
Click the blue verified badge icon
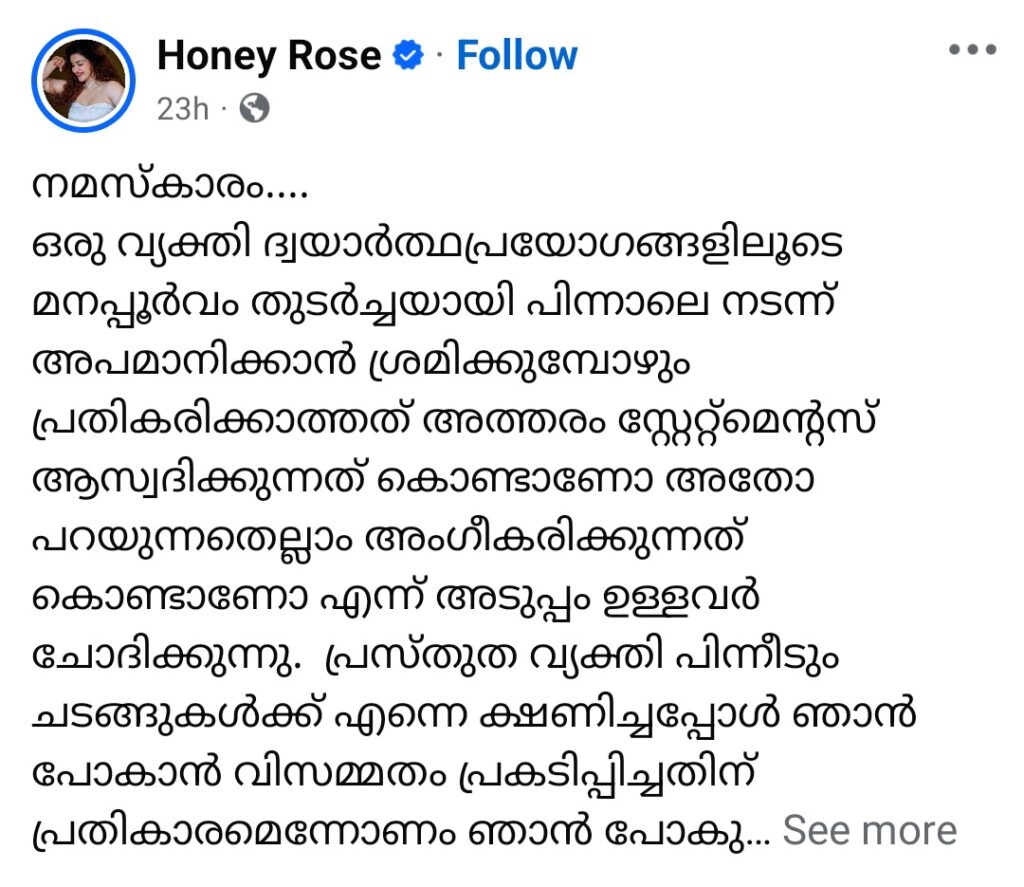pyautogui.click(x=408, y=55)
